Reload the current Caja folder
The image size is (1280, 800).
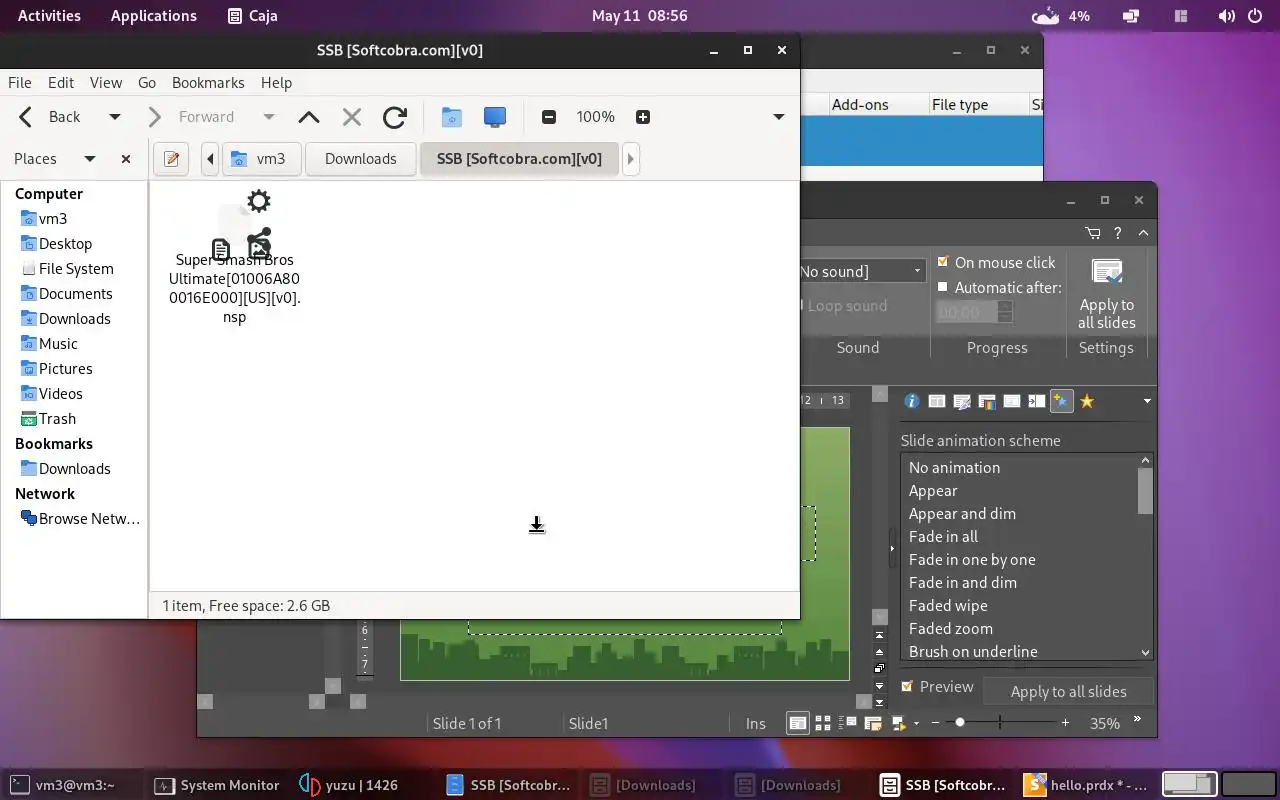coord(395,117)
